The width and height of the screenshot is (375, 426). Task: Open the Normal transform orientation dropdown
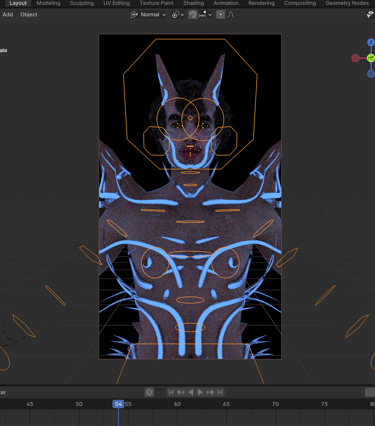pos(148,15)
